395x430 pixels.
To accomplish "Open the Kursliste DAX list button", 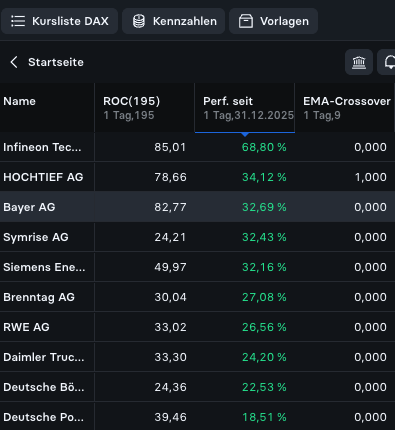I will pyautogui.click(x=59, y=21).
